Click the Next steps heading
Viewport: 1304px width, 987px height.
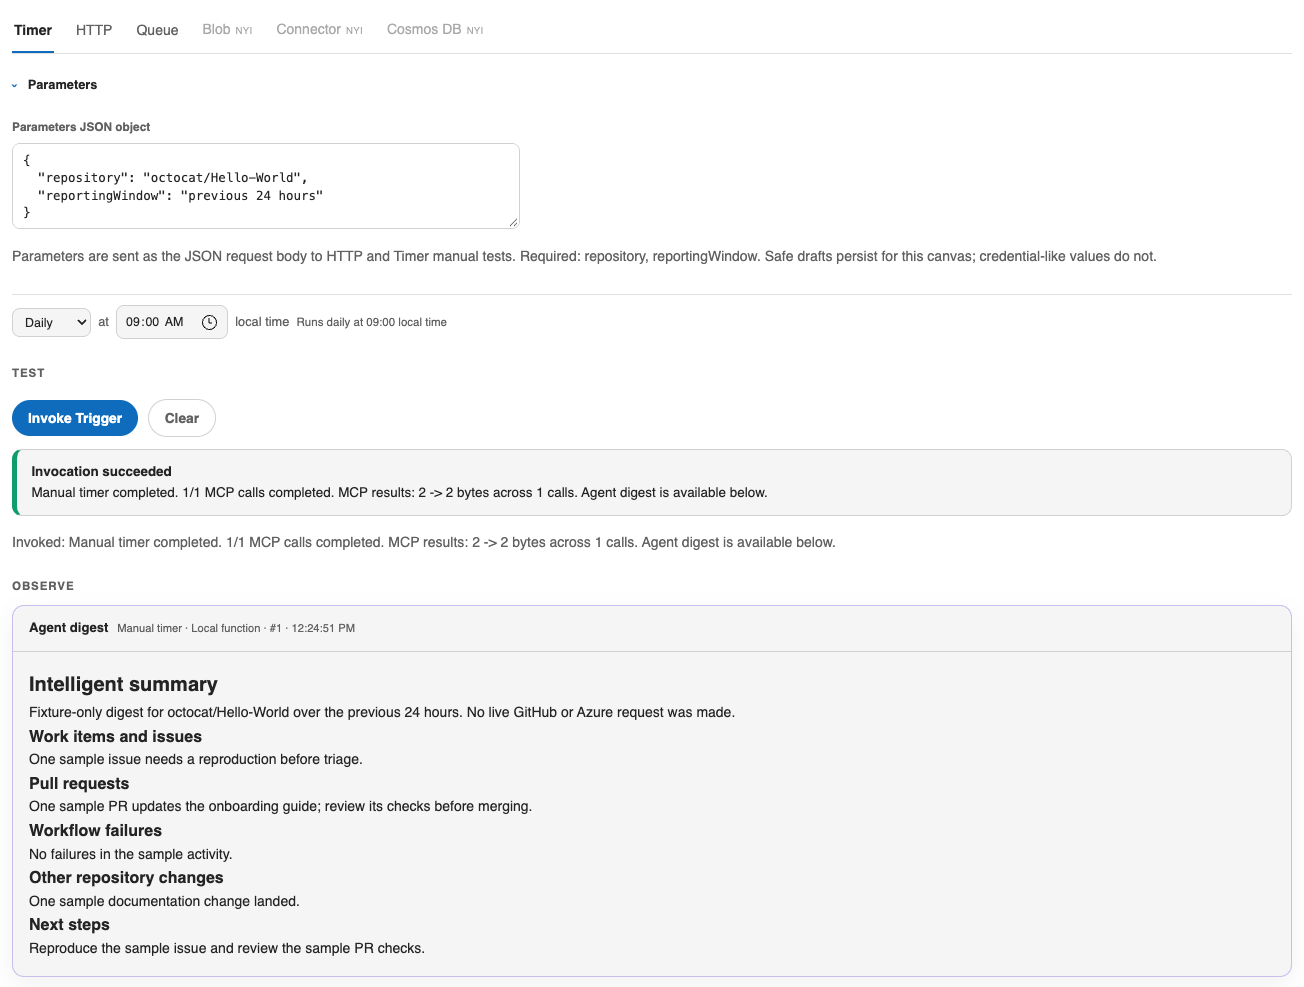(69, 924)
